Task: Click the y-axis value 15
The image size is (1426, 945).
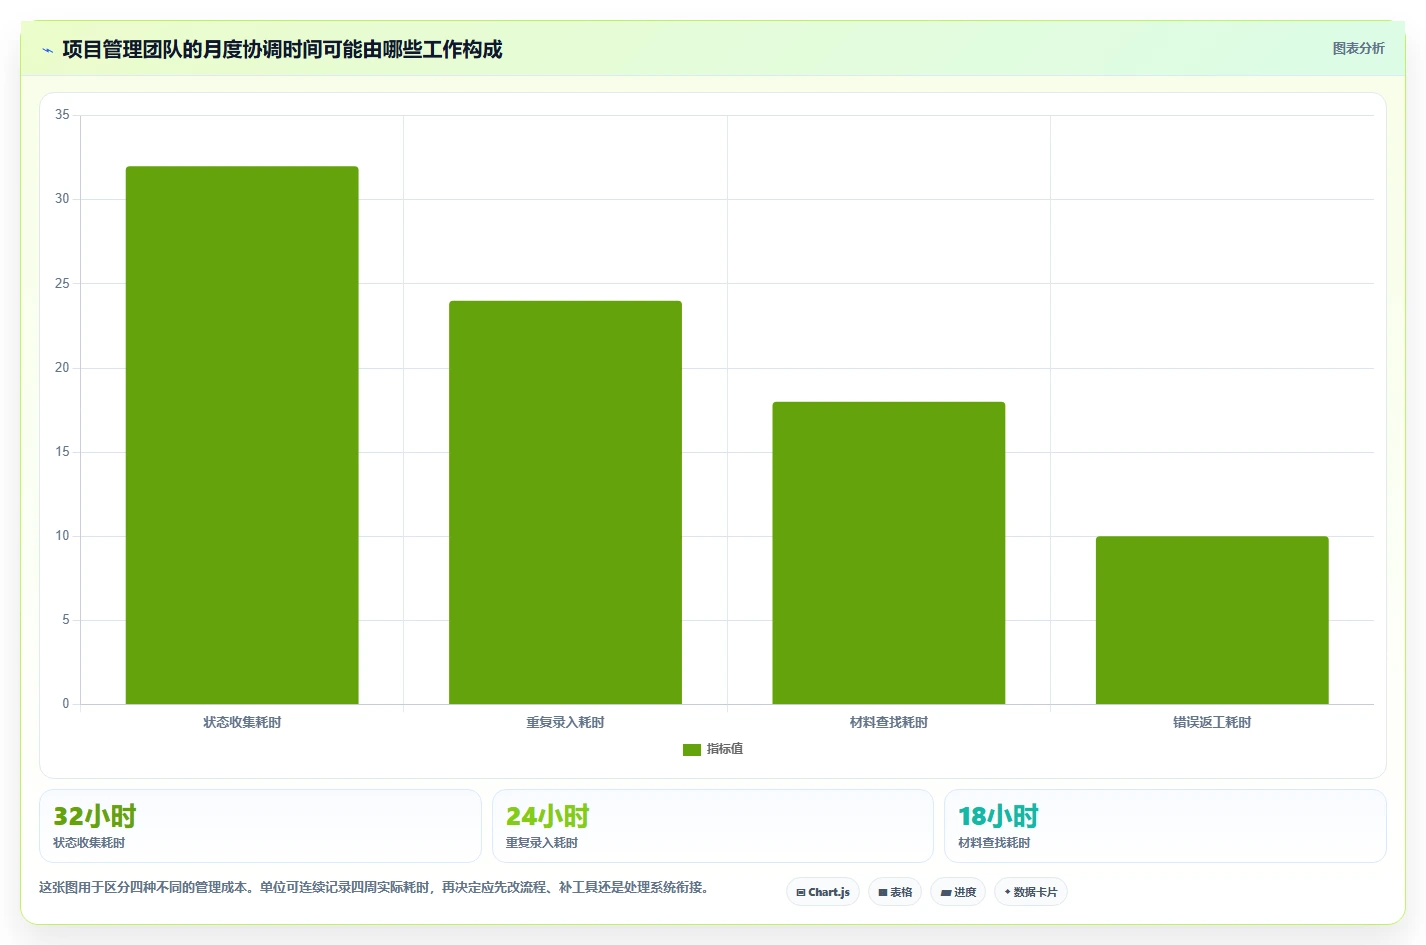Action: 62,452
